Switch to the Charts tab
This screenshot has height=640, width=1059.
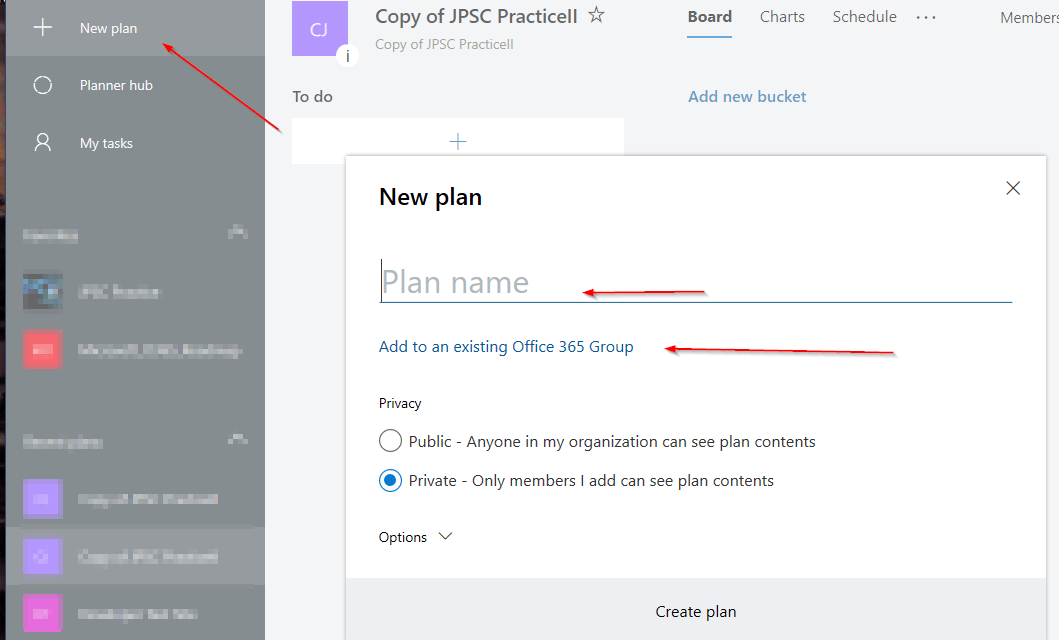(x=782, y=16)
